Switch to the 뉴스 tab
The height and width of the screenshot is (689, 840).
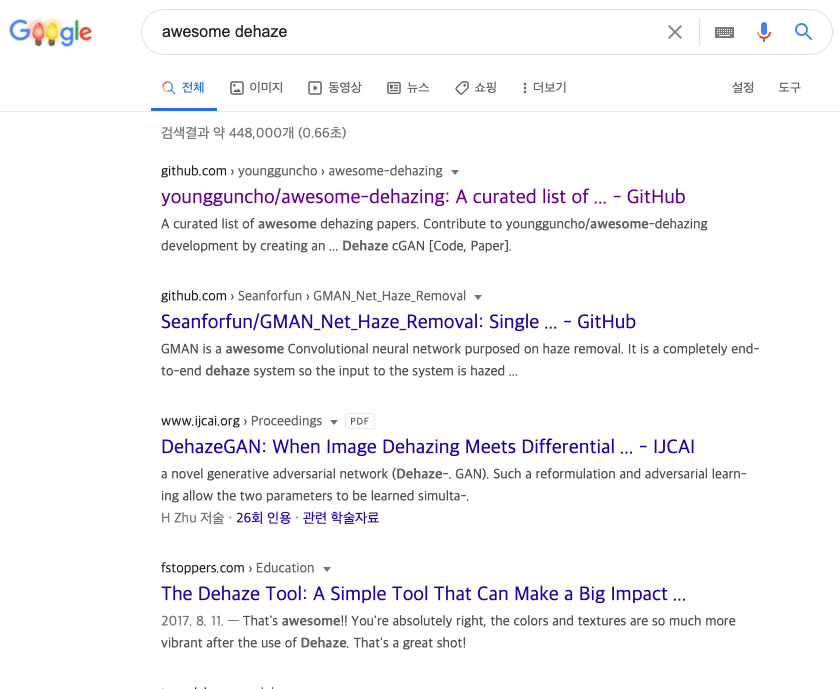(x=408, y=88)
